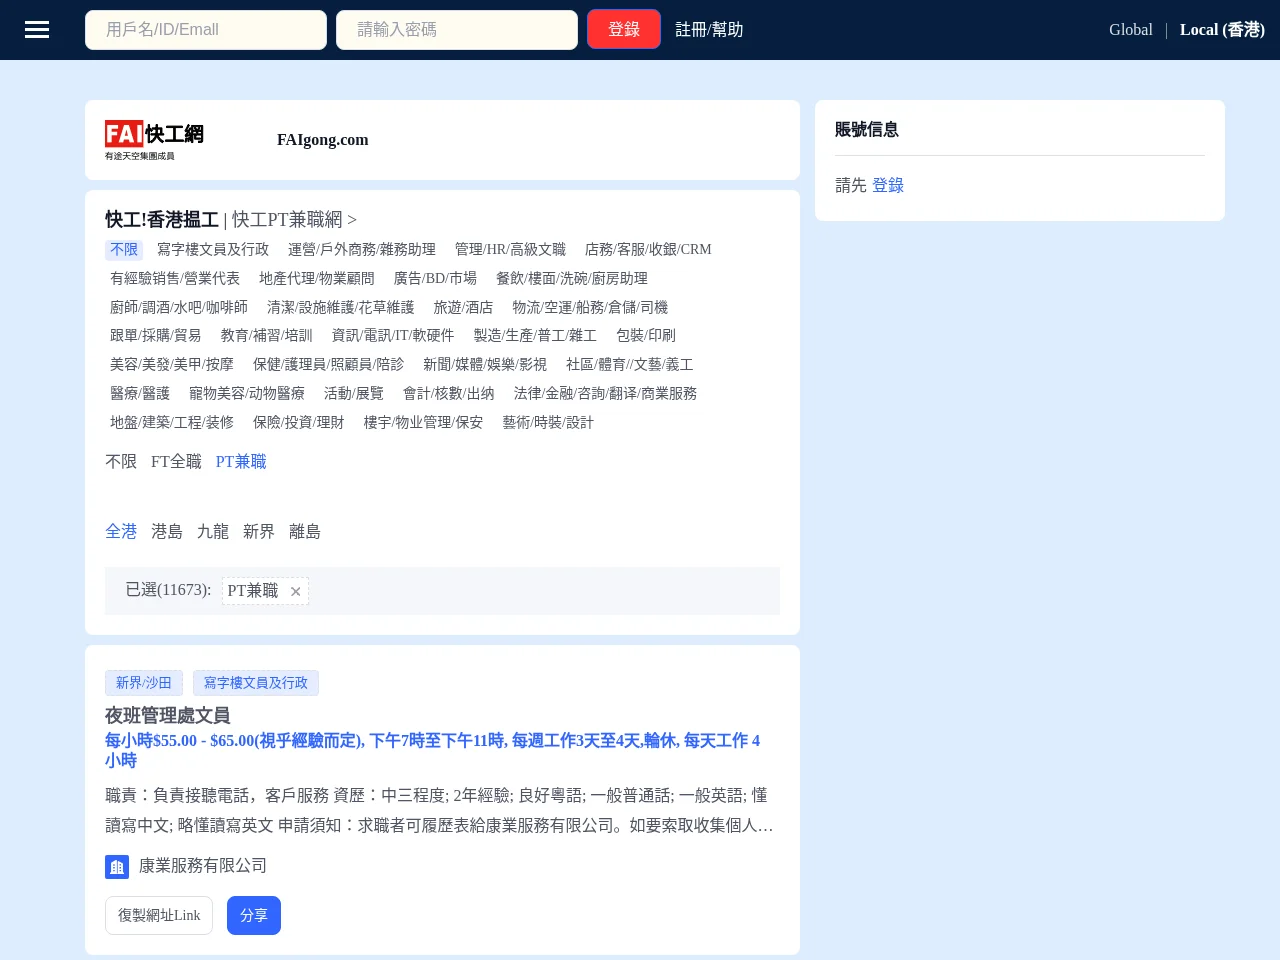Screen dimensions: 1280x960
Task: Click the company building icon beside 康業服務有限公司
Action: (117, 867)
